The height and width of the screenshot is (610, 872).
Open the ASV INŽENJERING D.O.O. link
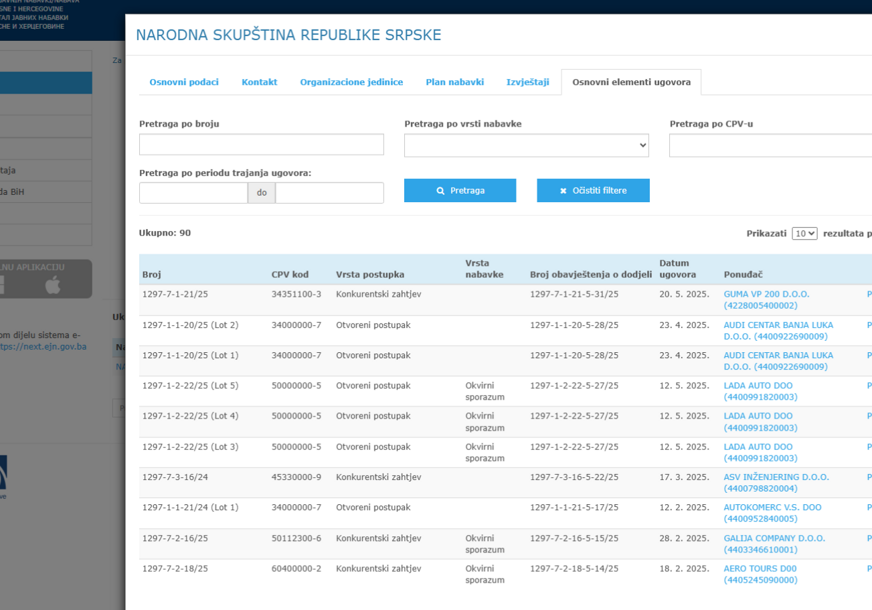[x=776, y=477]
